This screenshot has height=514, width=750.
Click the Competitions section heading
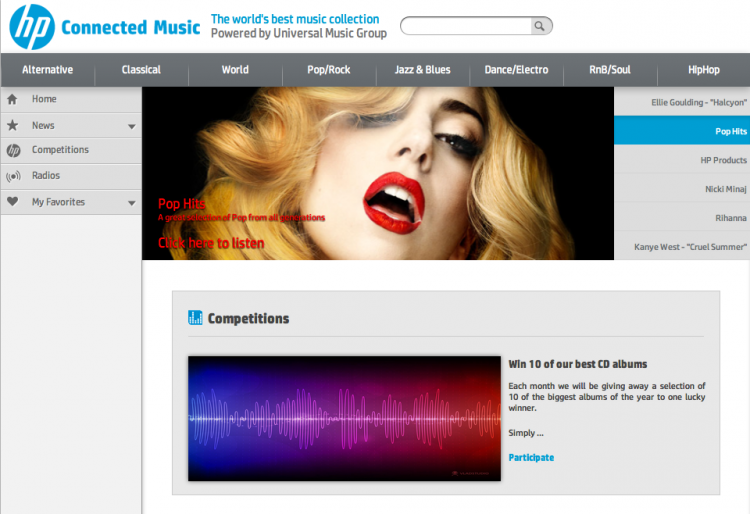click(x=248, y=318)
